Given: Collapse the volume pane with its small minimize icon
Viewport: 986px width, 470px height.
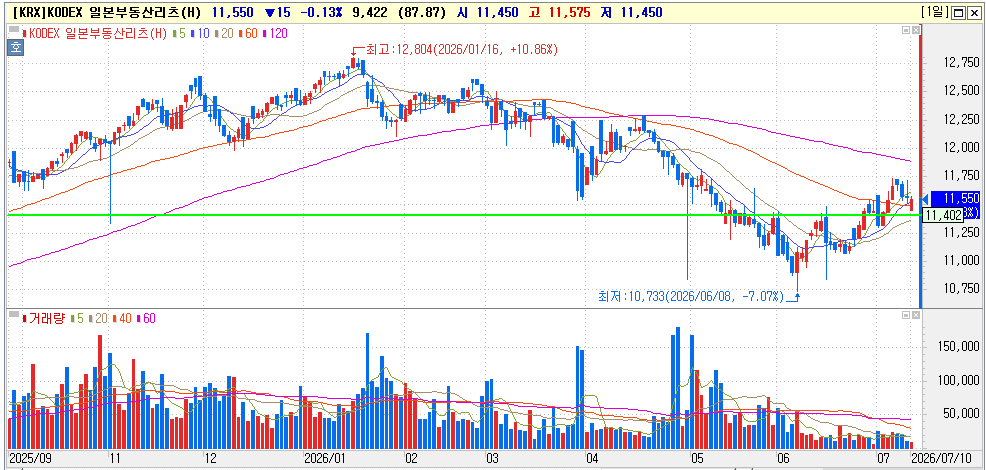Looking at the screenshot, I should [906, 314].
